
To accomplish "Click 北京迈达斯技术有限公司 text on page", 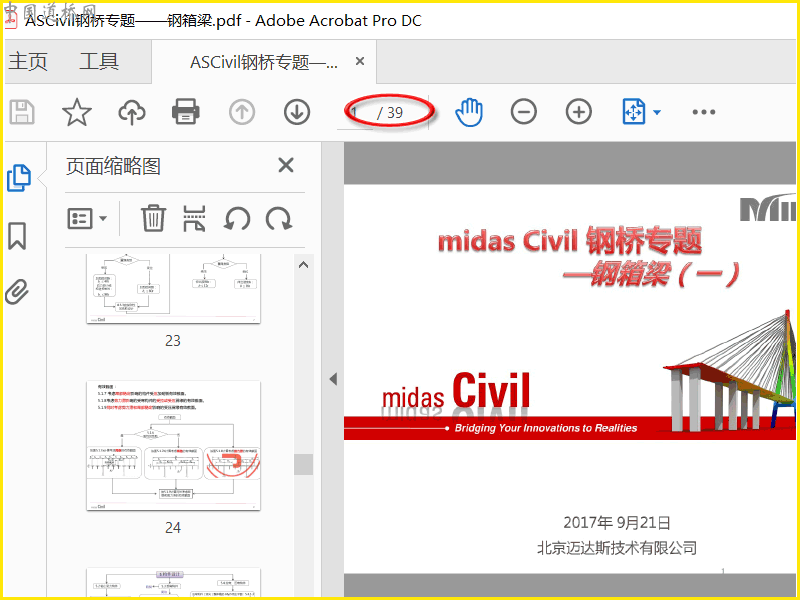I will click(x=616, y=548).
